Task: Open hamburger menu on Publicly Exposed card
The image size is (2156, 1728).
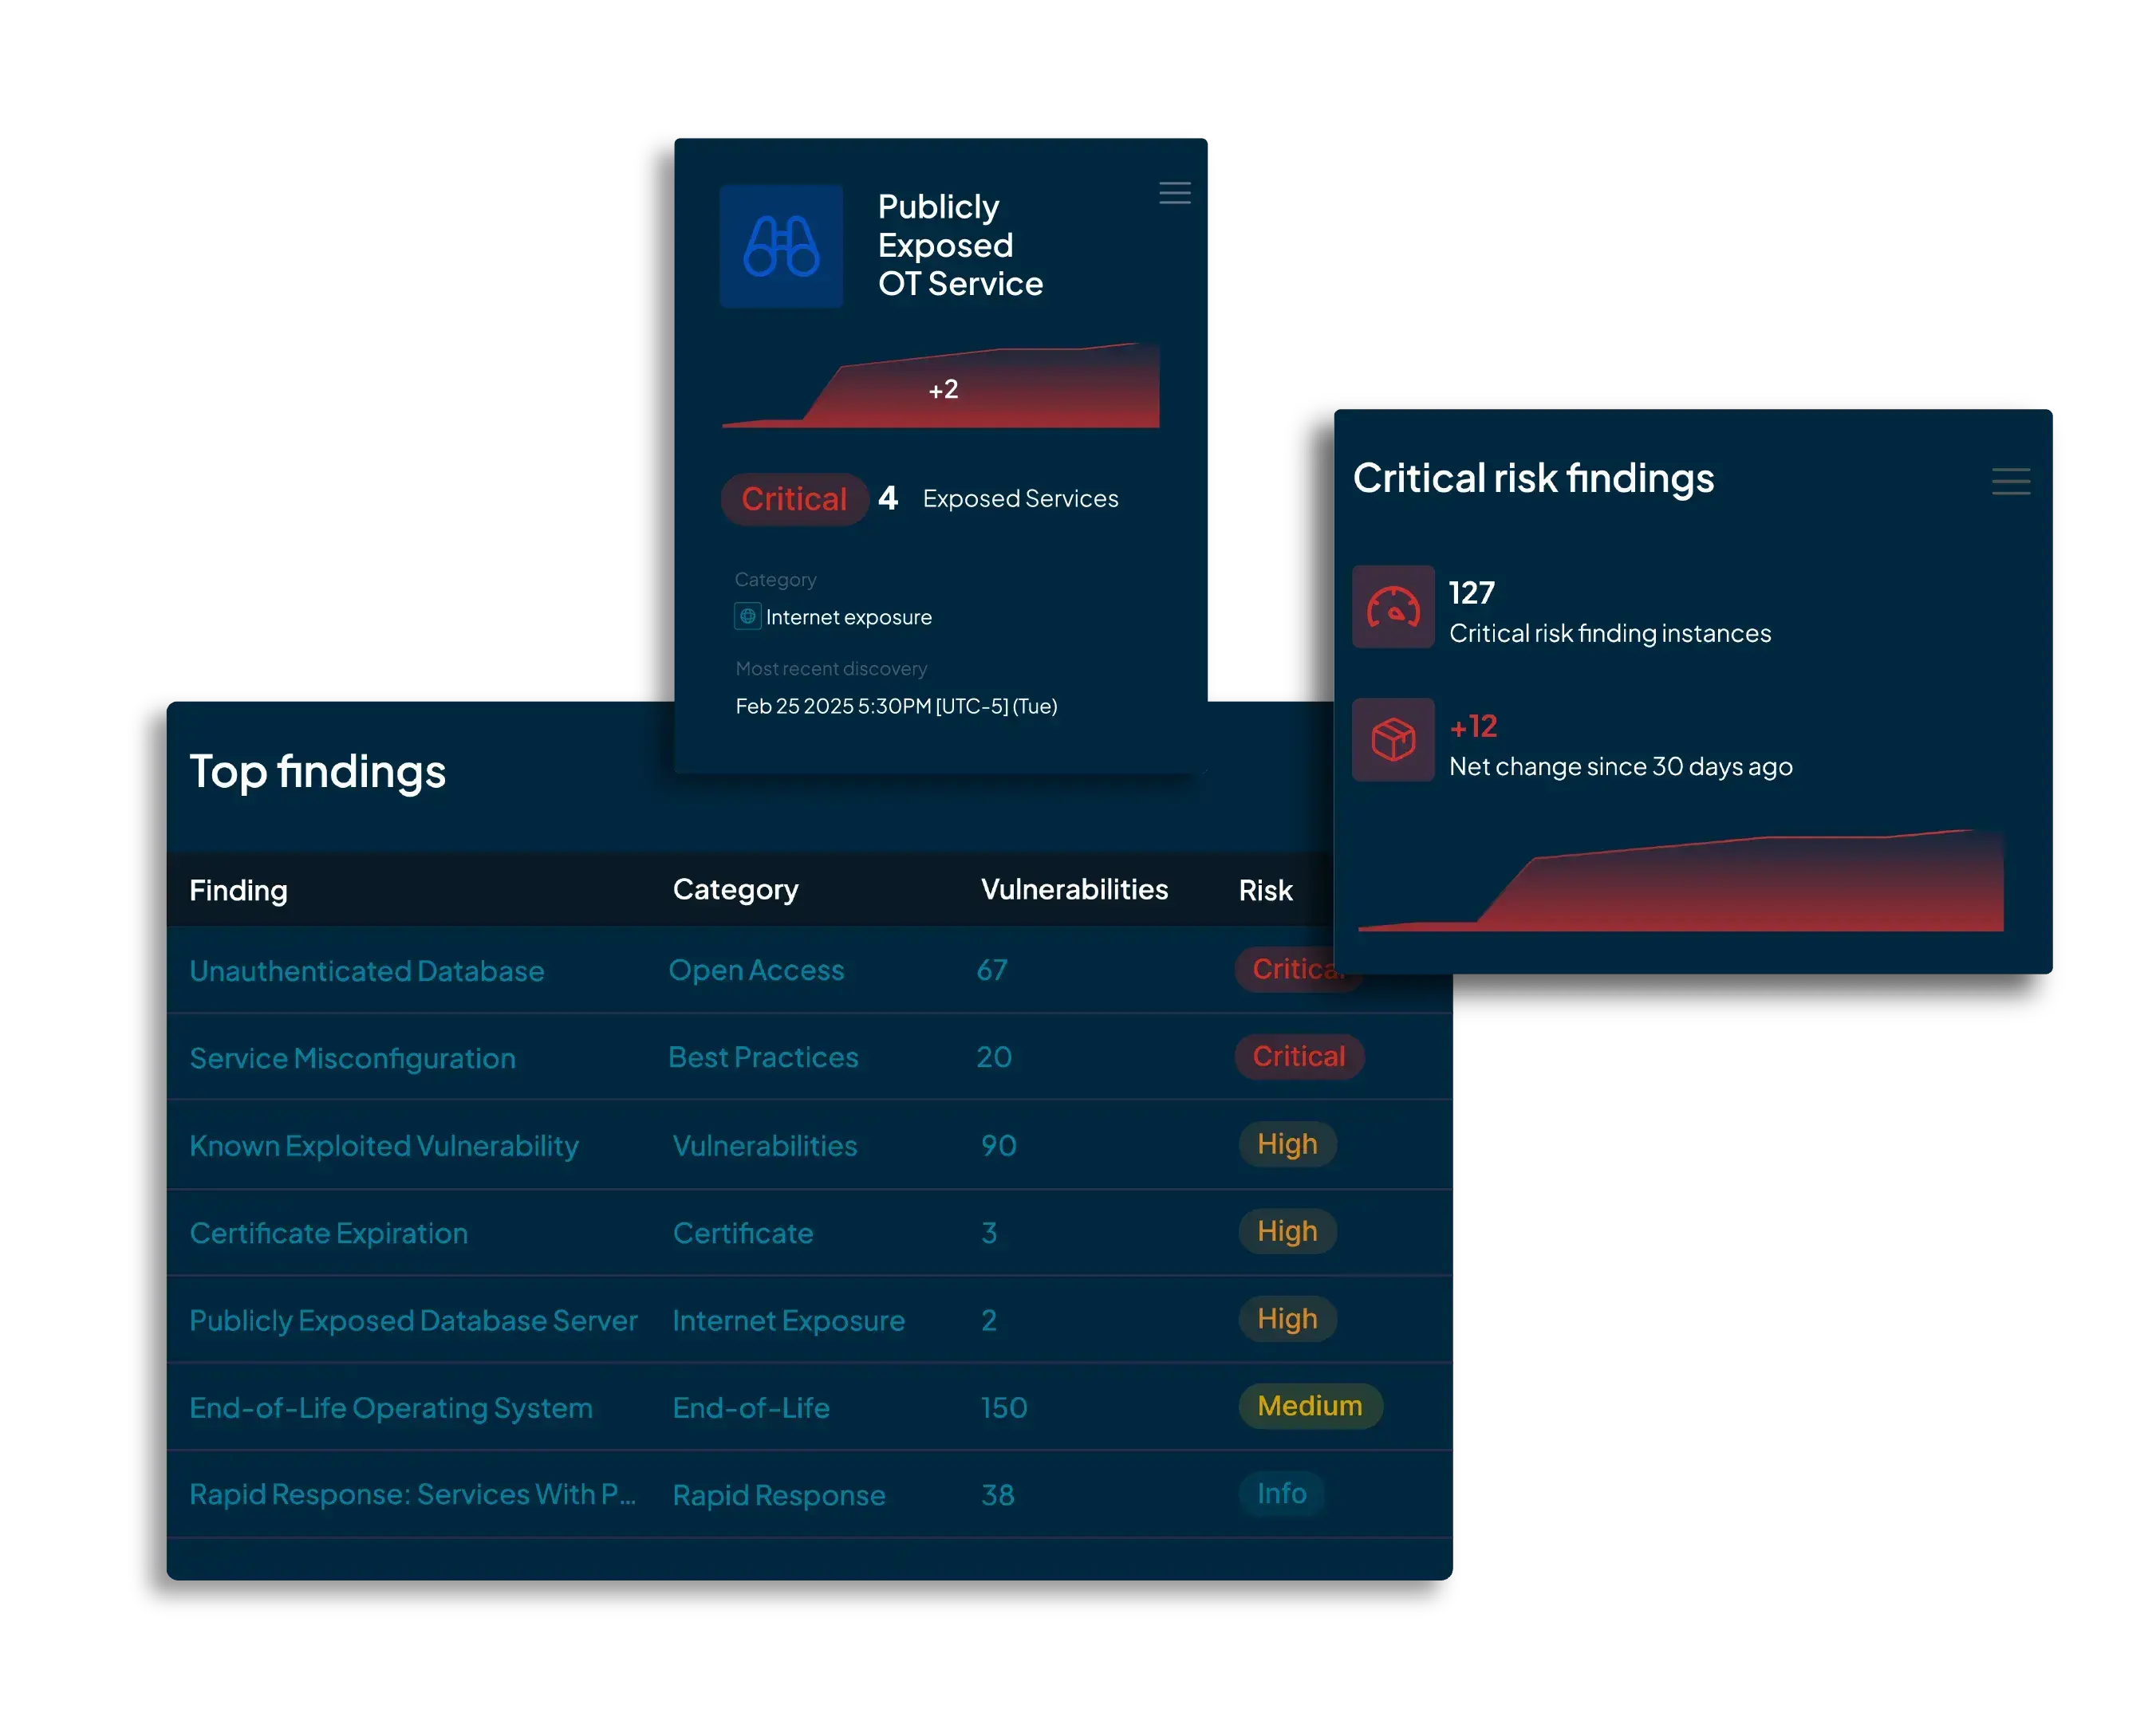Action: tap(1174, 193)
